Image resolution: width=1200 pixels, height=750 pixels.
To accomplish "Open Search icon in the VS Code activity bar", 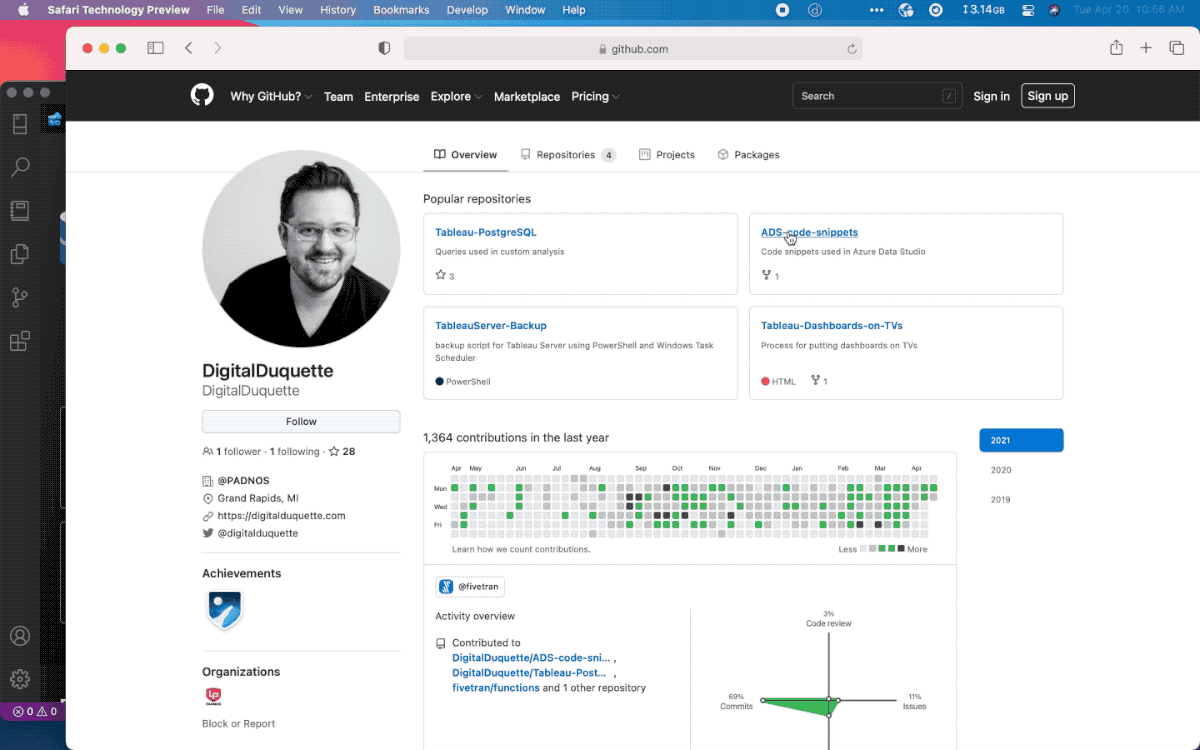I will (x=19, y=166).
